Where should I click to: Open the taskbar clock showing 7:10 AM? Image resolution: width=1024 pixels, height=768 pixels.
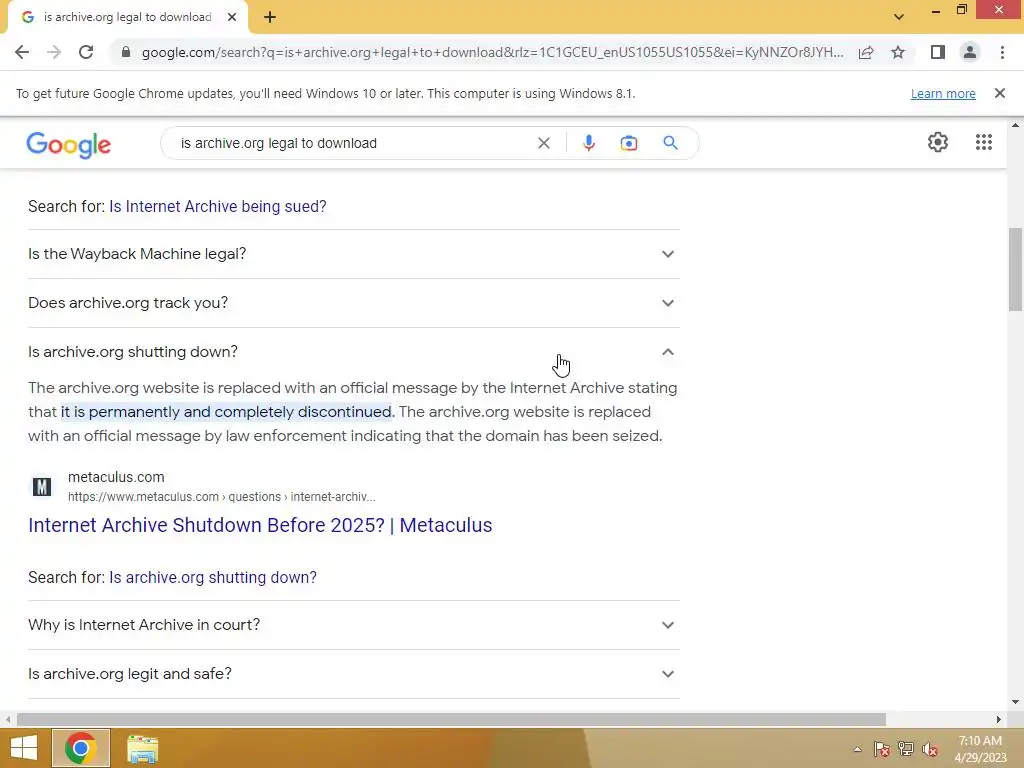(980, 749)
